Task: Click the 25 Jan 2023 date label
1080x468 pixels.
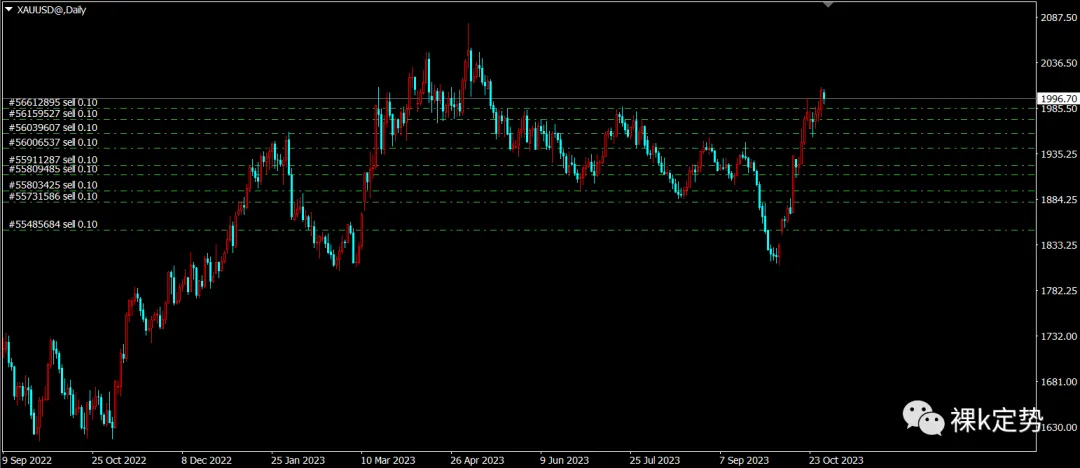Action: 298,460
